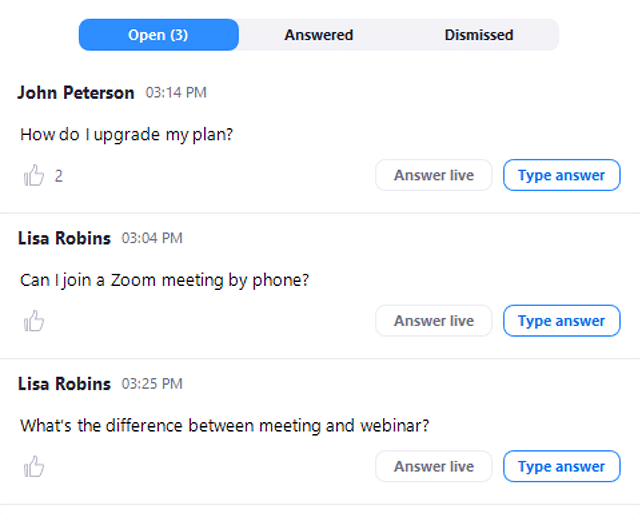The width and height of the screenshot is (640, 513).
Task: Click Lisa Robins' name at 03:25 PM
Action: 64,384
